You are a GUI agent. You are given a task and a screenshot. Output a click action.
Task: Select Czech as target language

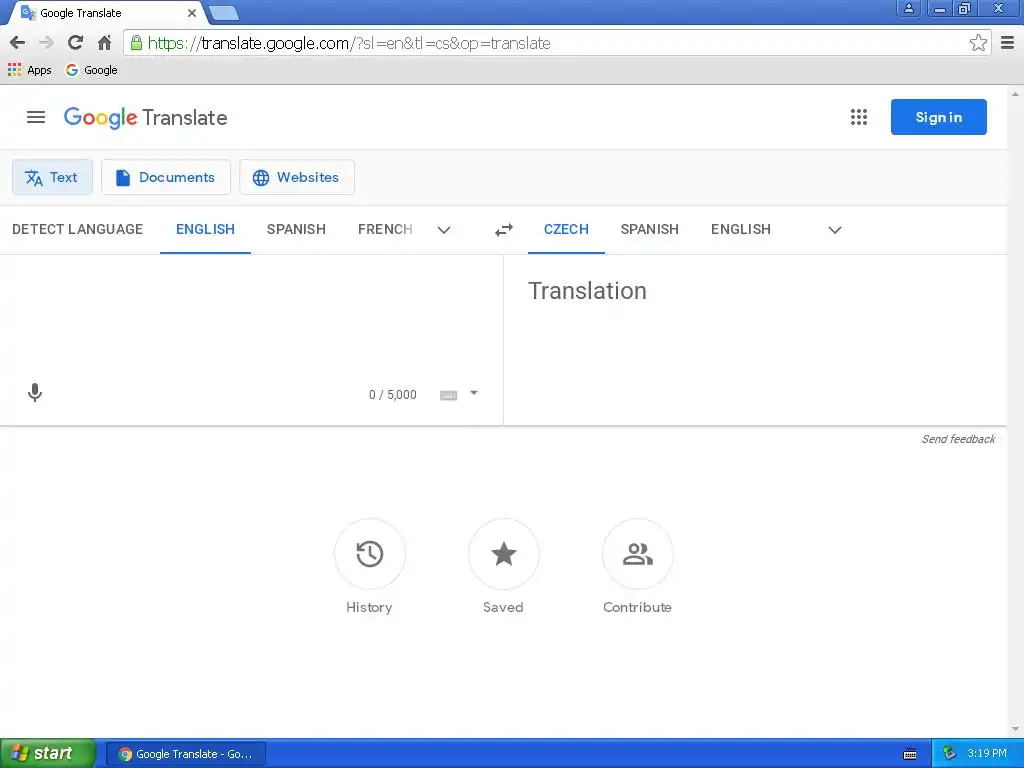pos(566,229)
